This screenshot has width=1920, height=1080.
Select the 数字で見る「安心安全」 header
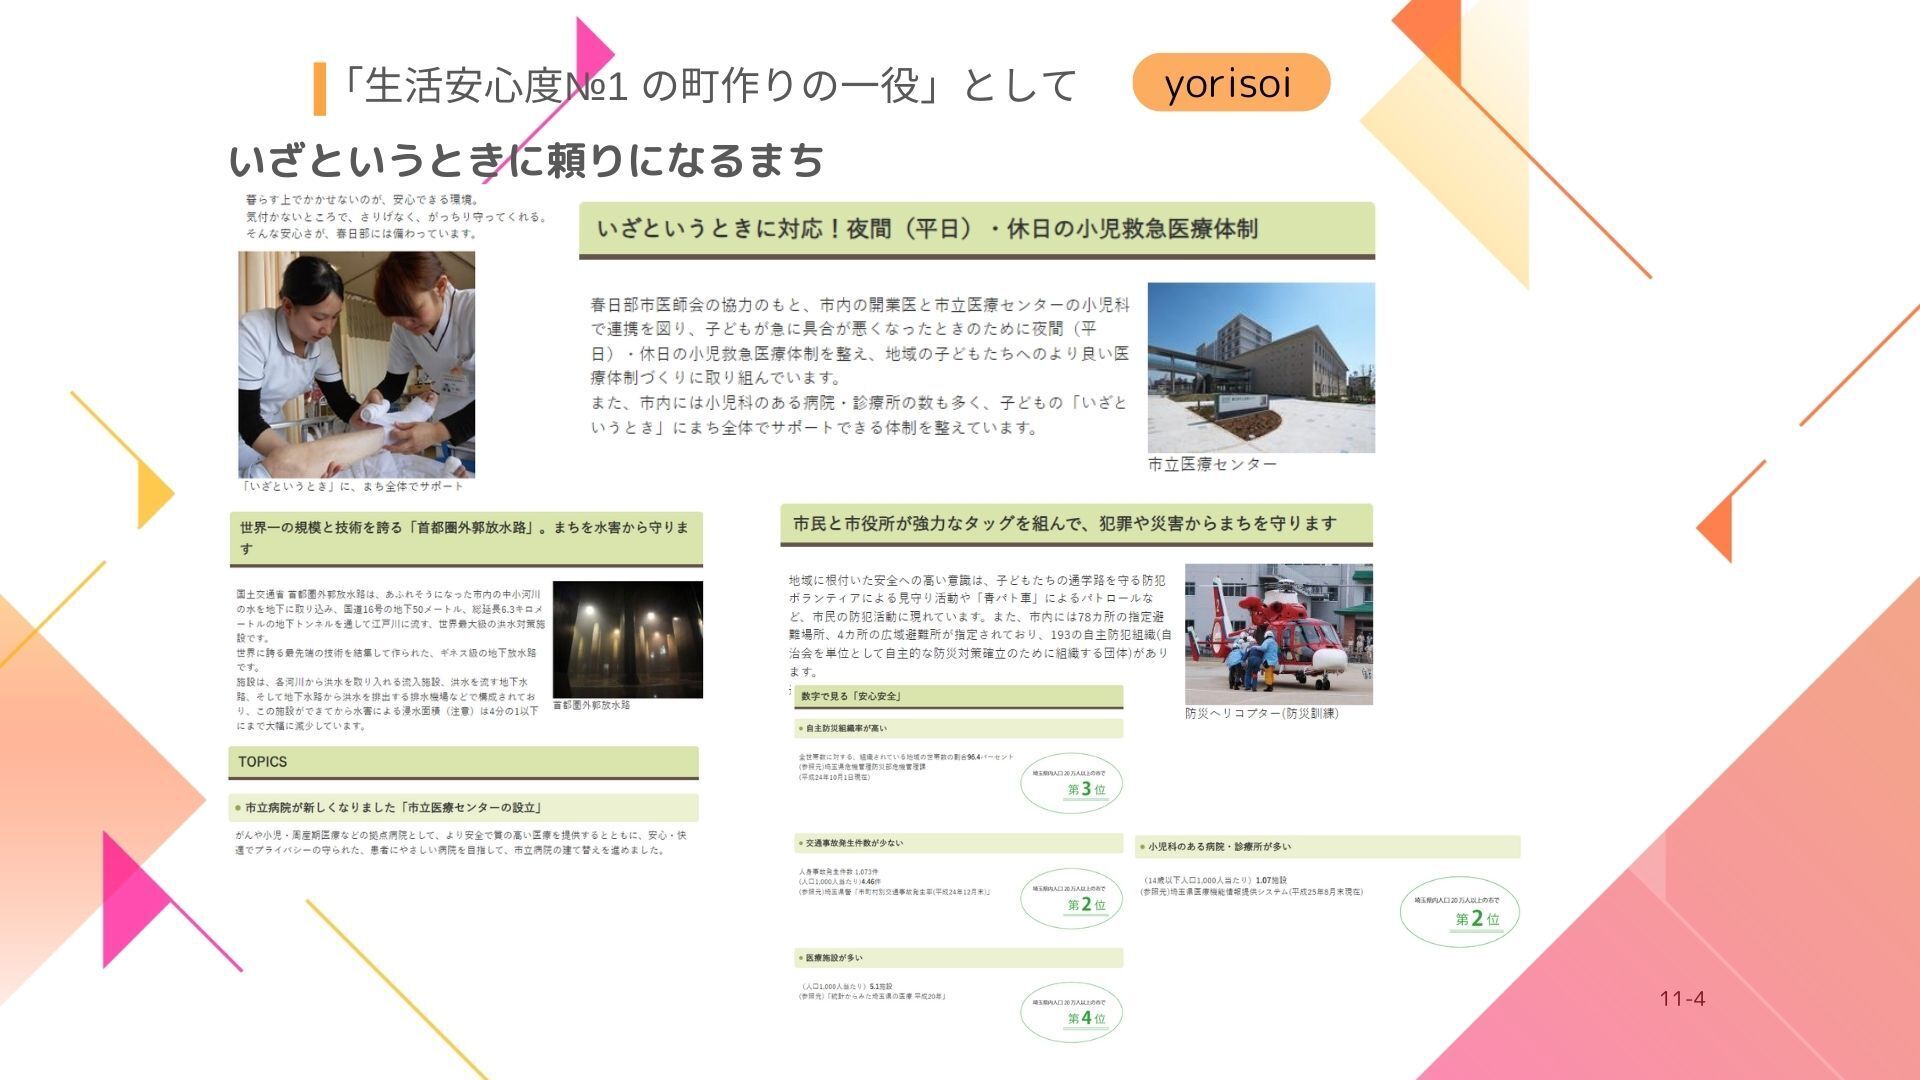[x=958, y=696]
